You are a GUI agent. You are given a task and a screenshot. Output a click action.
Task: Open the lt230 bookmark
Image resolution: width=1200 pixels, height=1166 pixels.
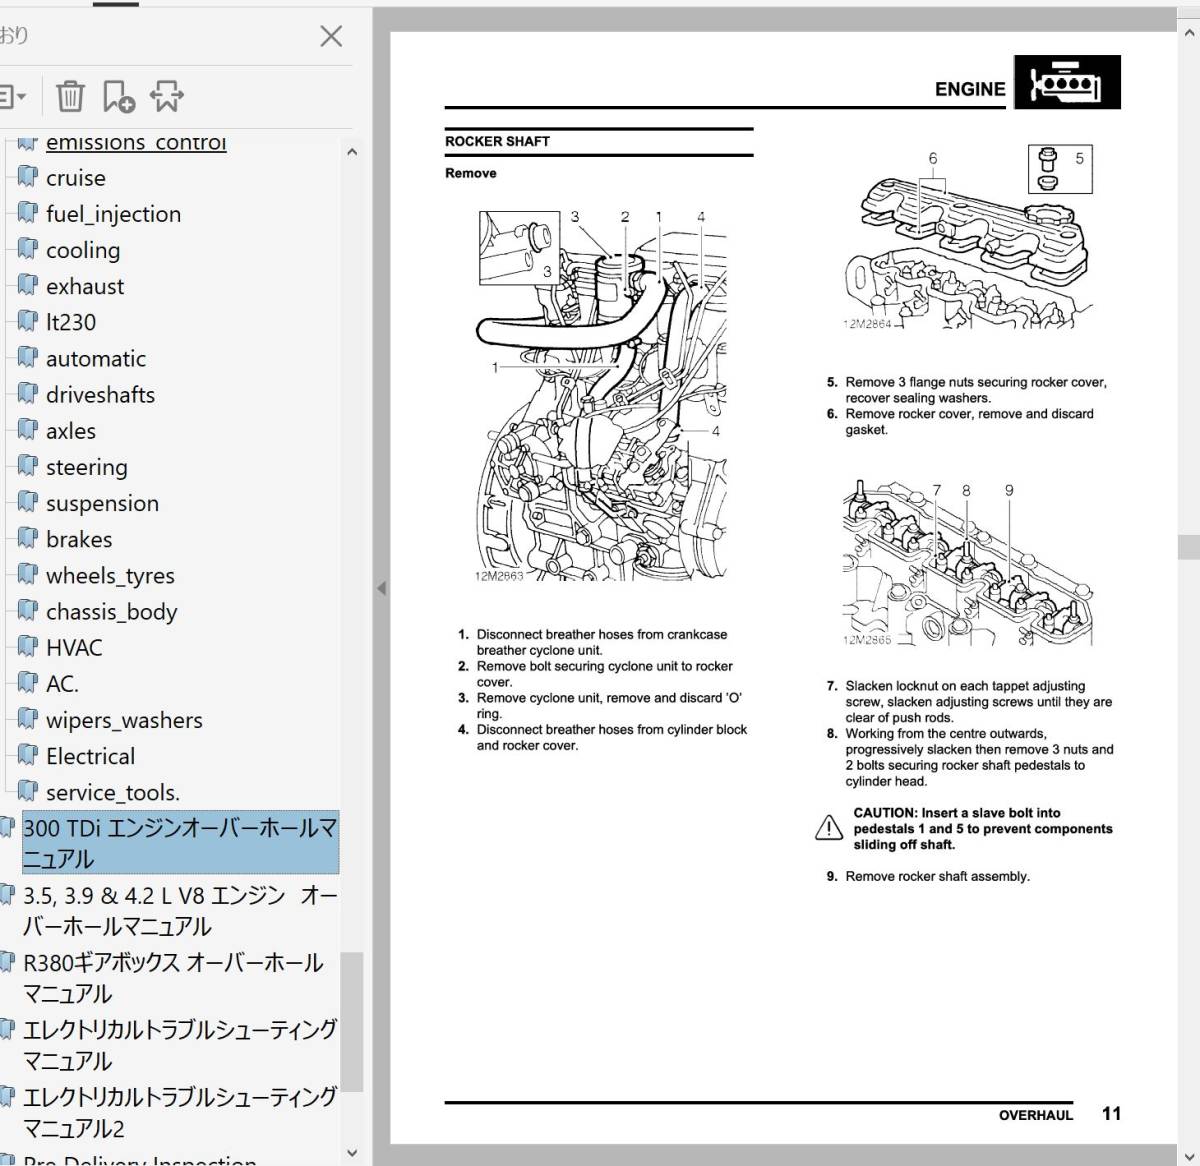pyautogui.click(x=71, y=322)
